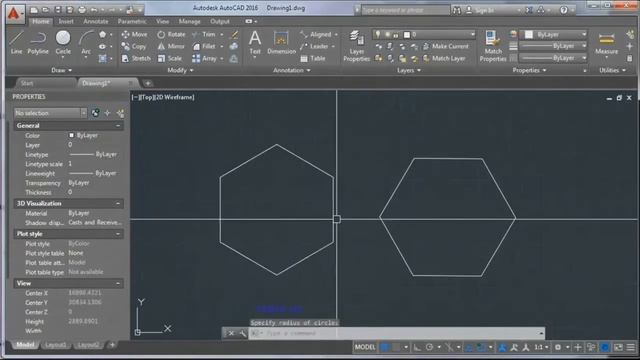Viewport: 640px width, 360px height.
Task: Collapse the General section
Action: point(118,126)
